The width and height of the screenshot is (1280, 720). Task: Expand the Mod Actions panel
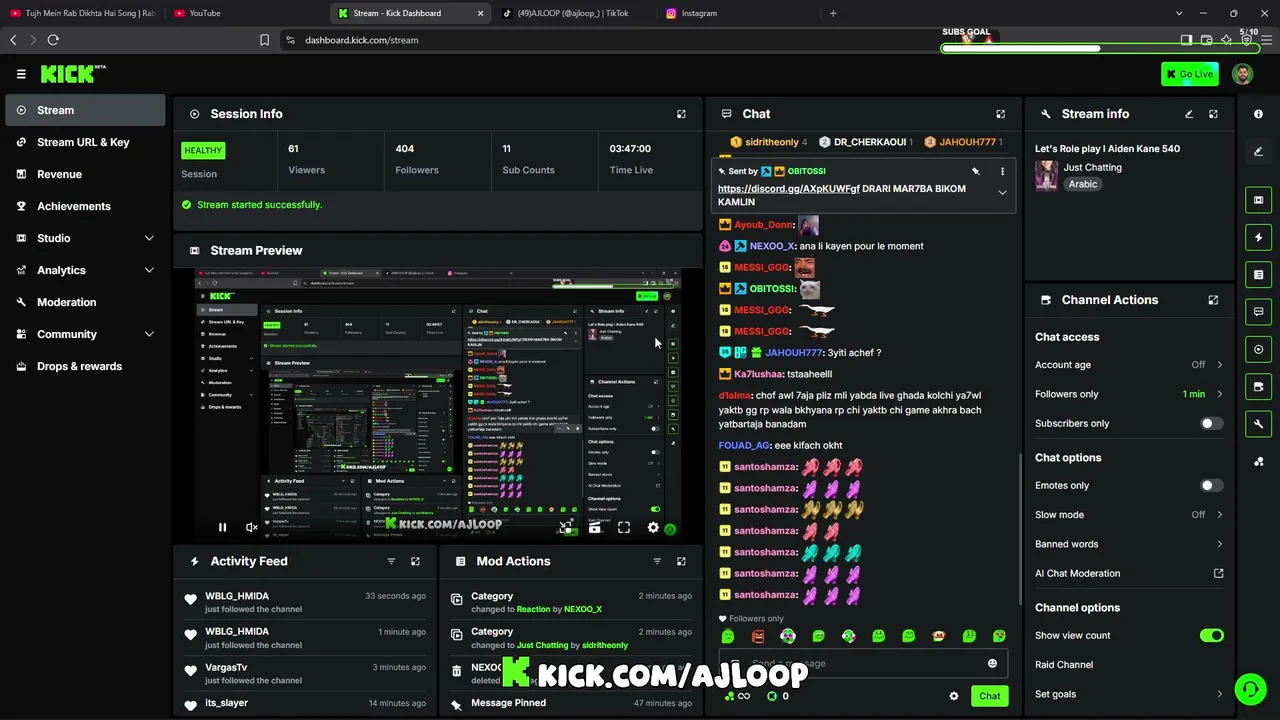[681, 562]
